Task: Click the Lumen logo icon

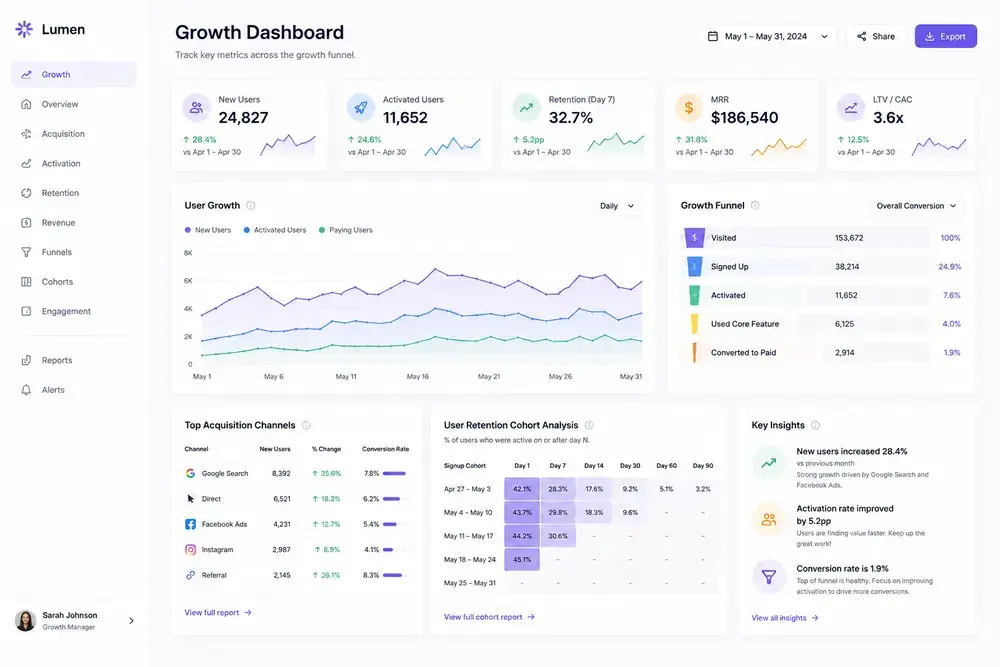Action: pyautogui.click(x=24, y=29)
